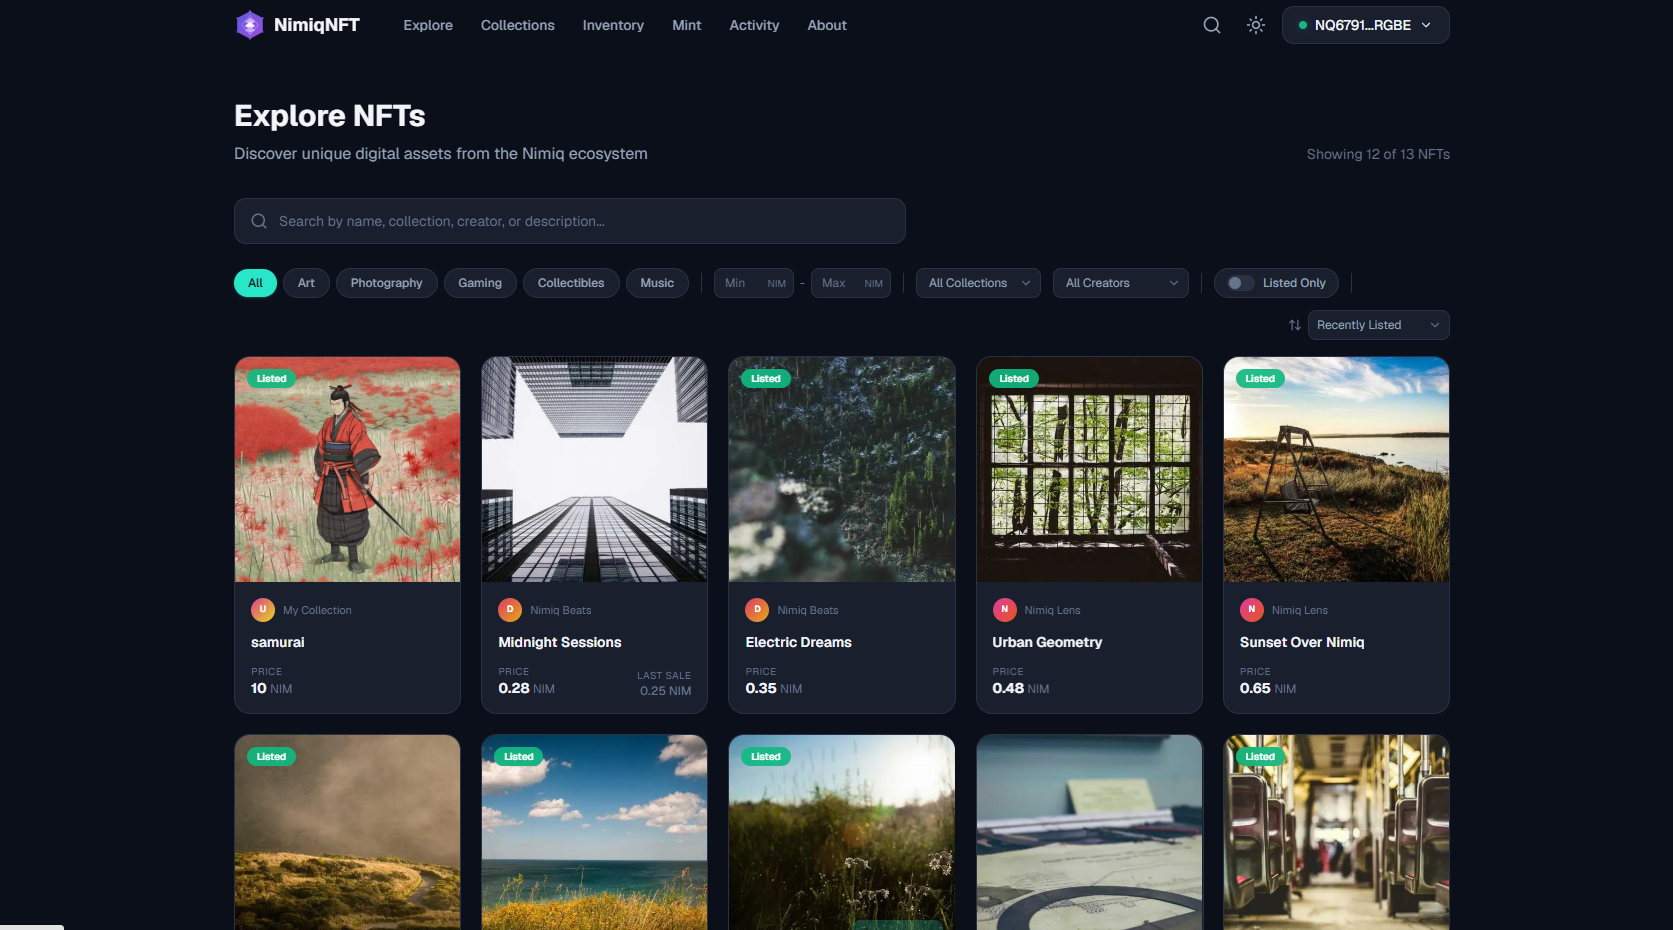Screen dimensions: 1673x930
Task: Click the NimiqNFT brand name link
Action: (316, 25)
